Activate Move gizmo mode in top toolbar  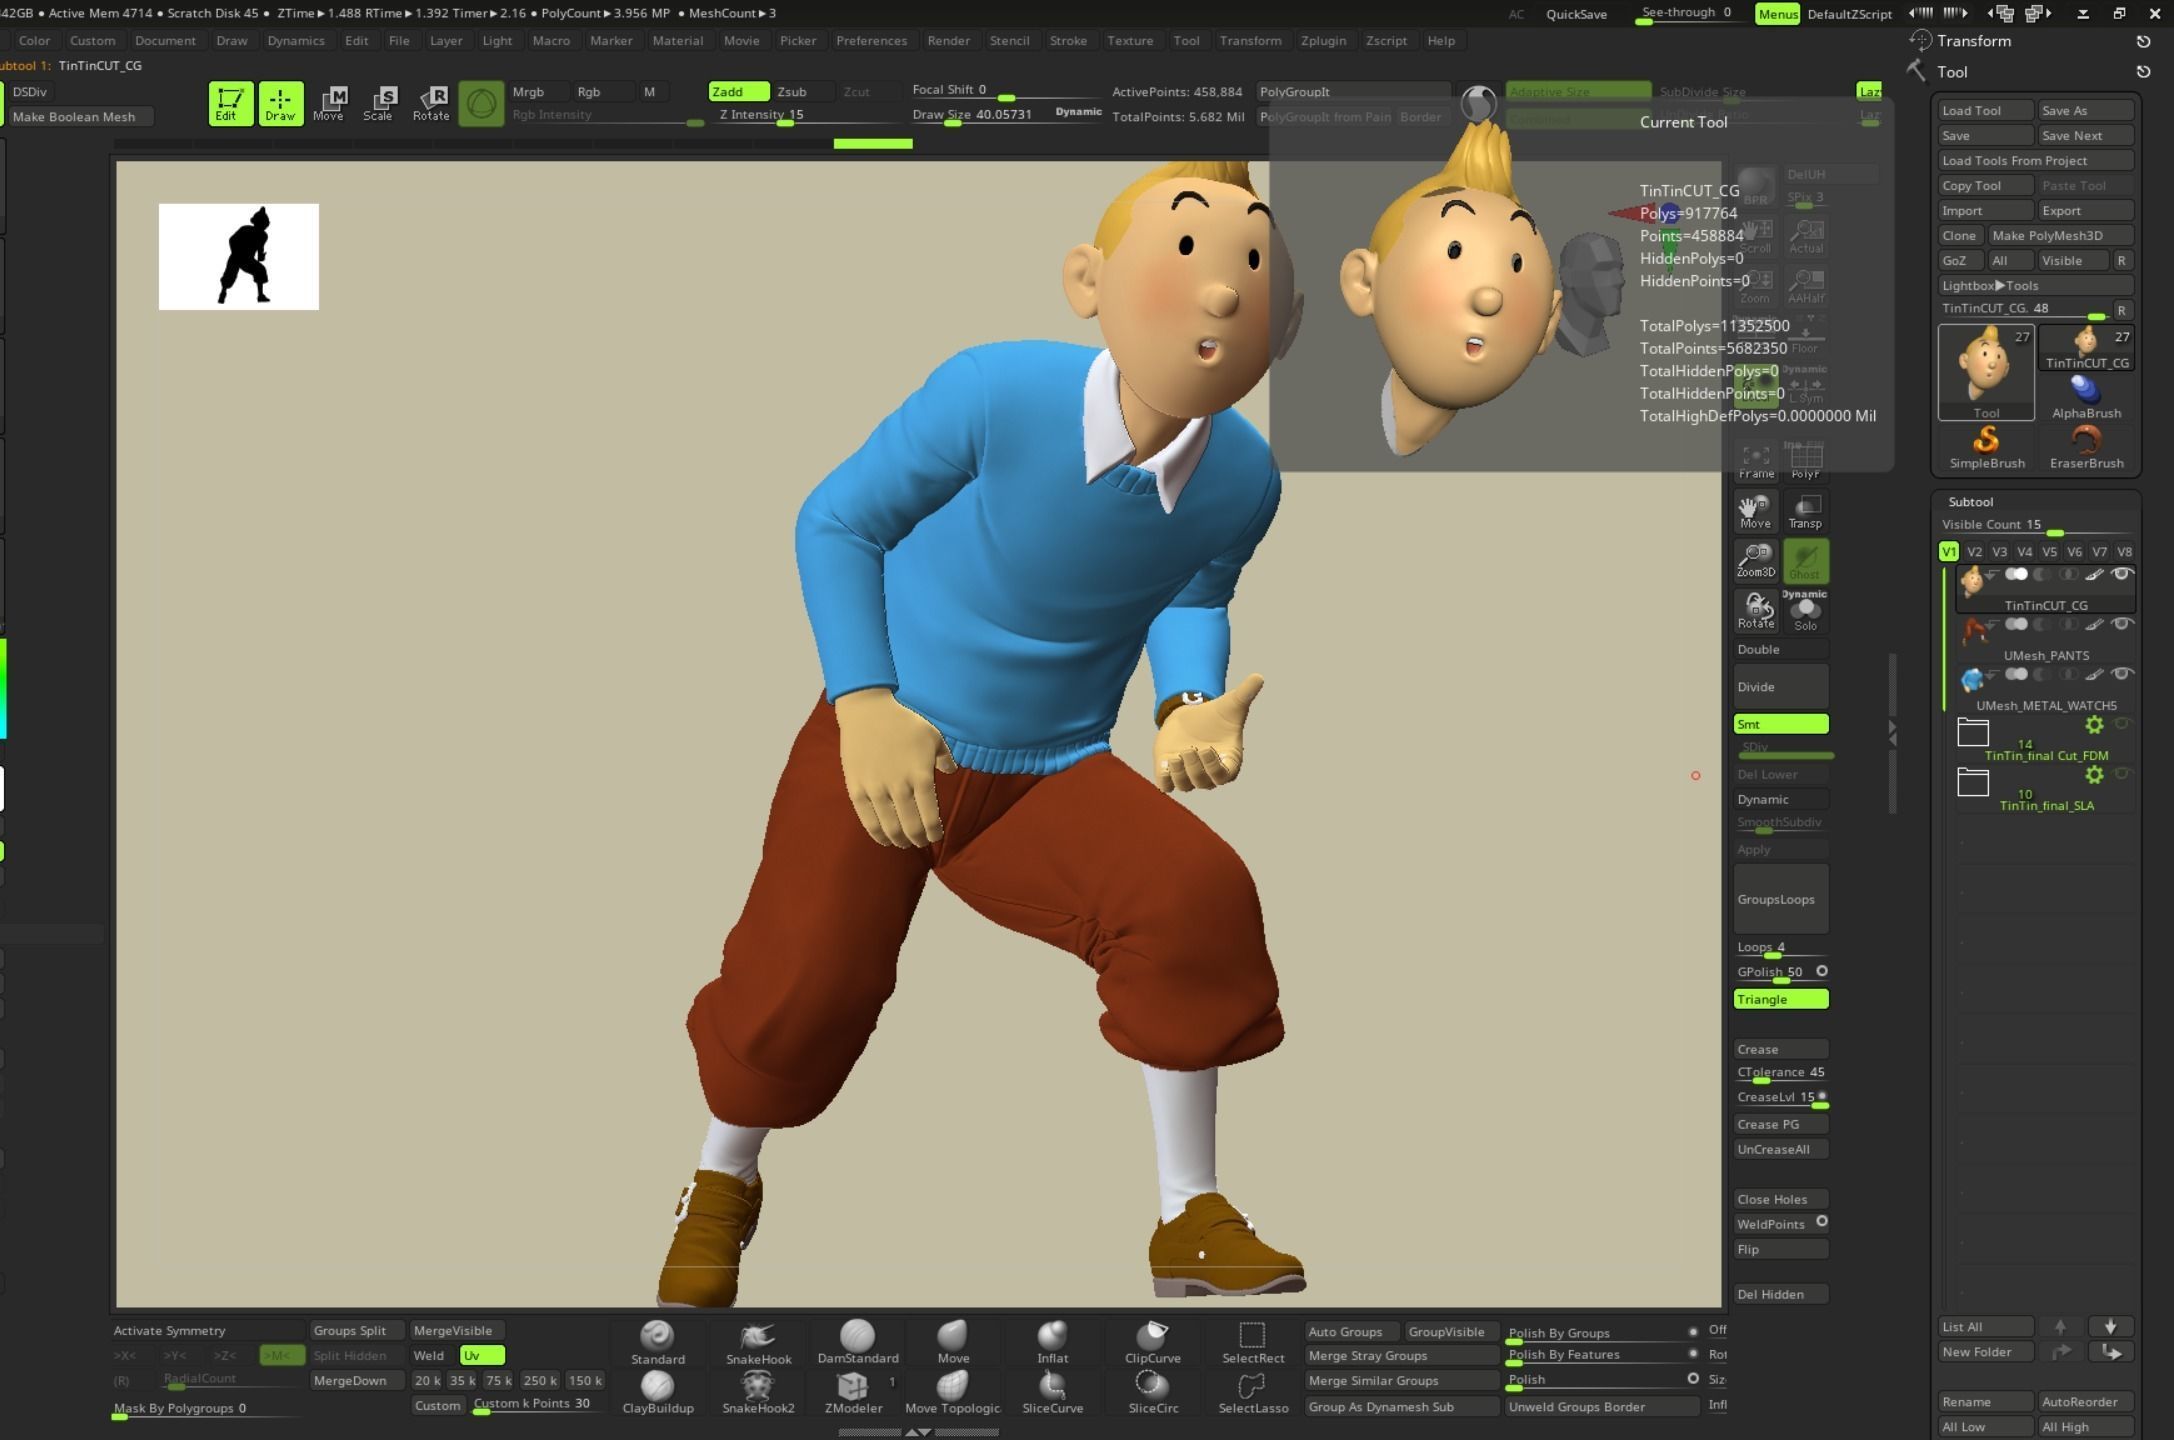tap(329, 103)
